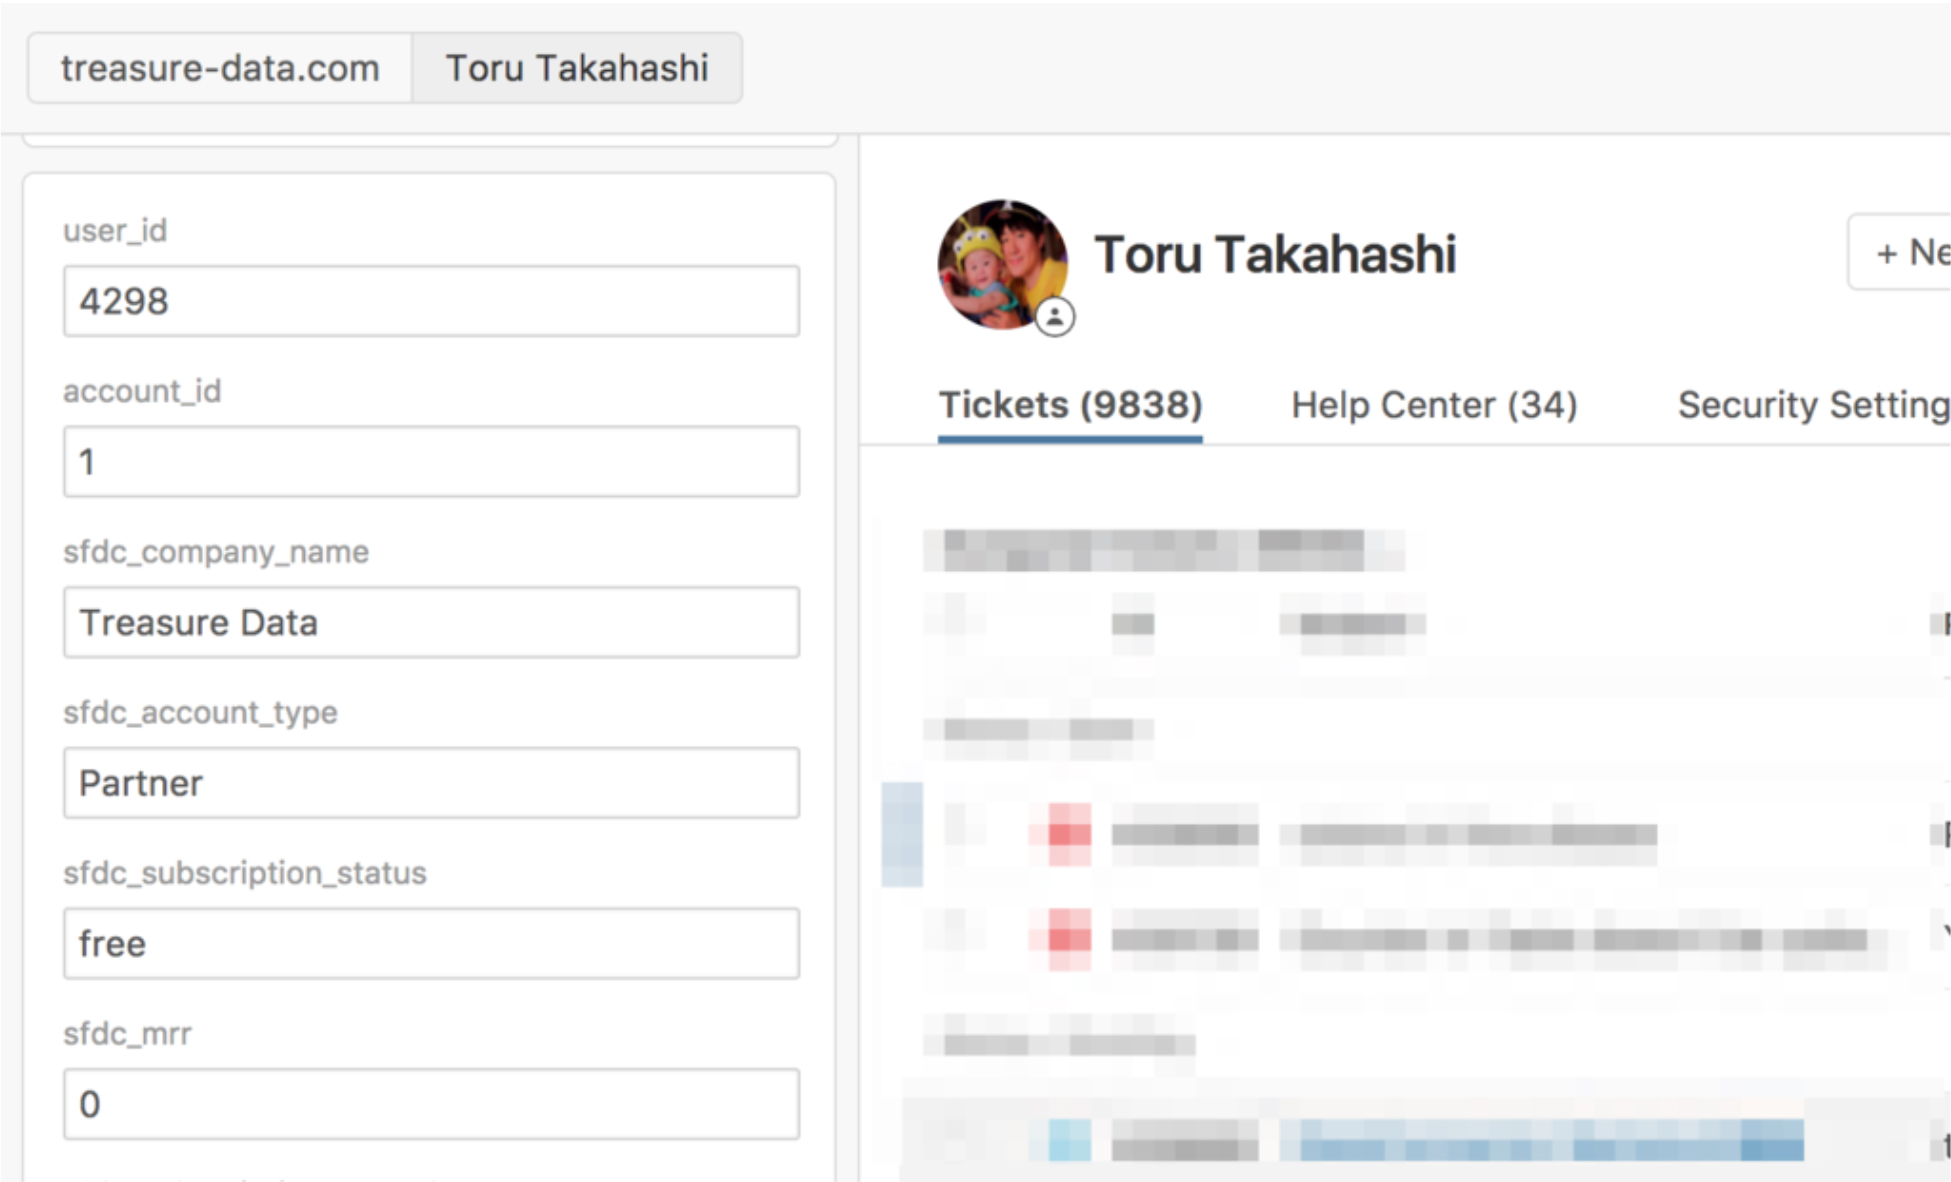
Task: Switch to the Tickets (9838) tab
Action: [x=1070, y=405]
